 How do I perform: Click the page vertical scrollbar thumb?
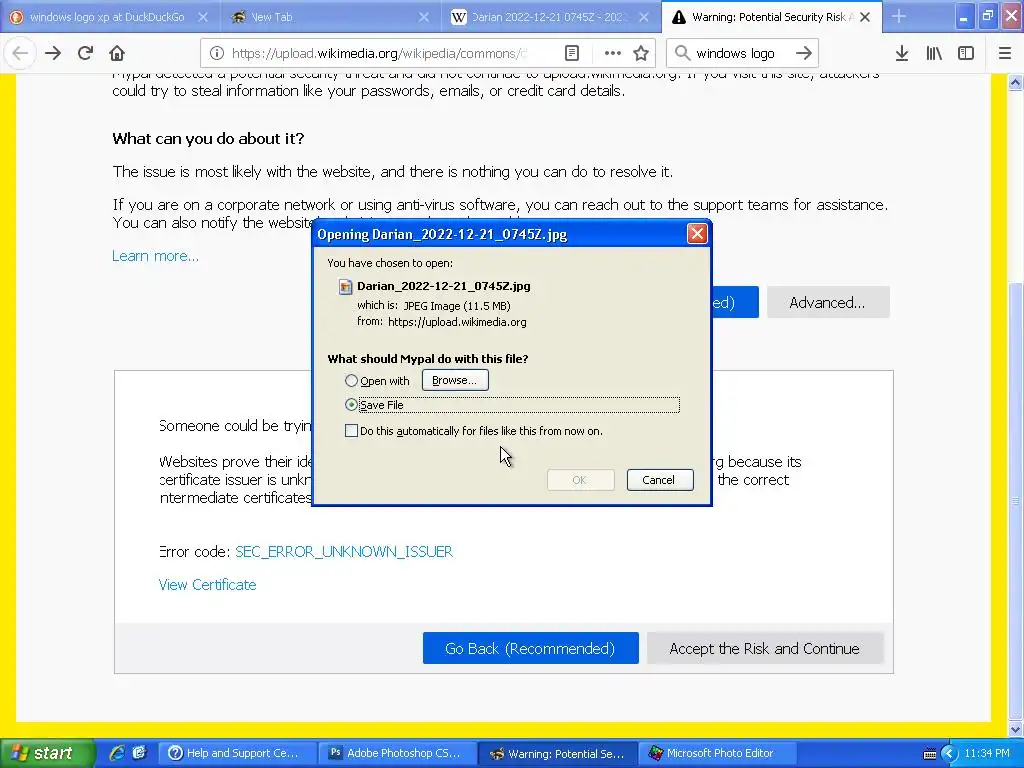coord(1015,502)
